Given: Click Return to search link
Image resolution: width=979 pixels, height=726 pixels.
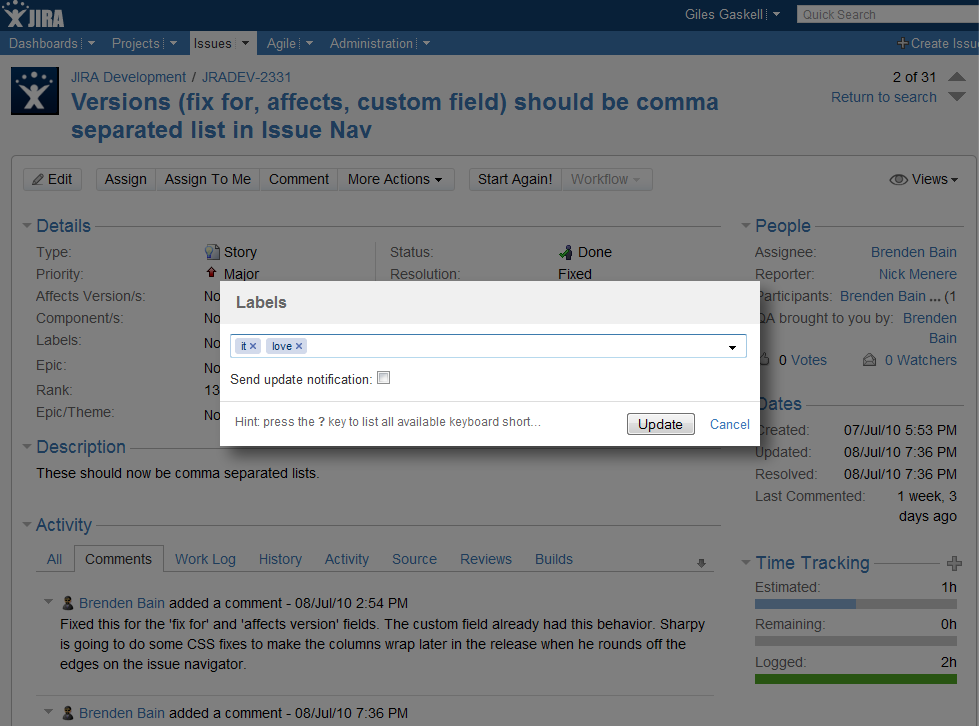Looking at the screenshot, I should click(883, 97).
